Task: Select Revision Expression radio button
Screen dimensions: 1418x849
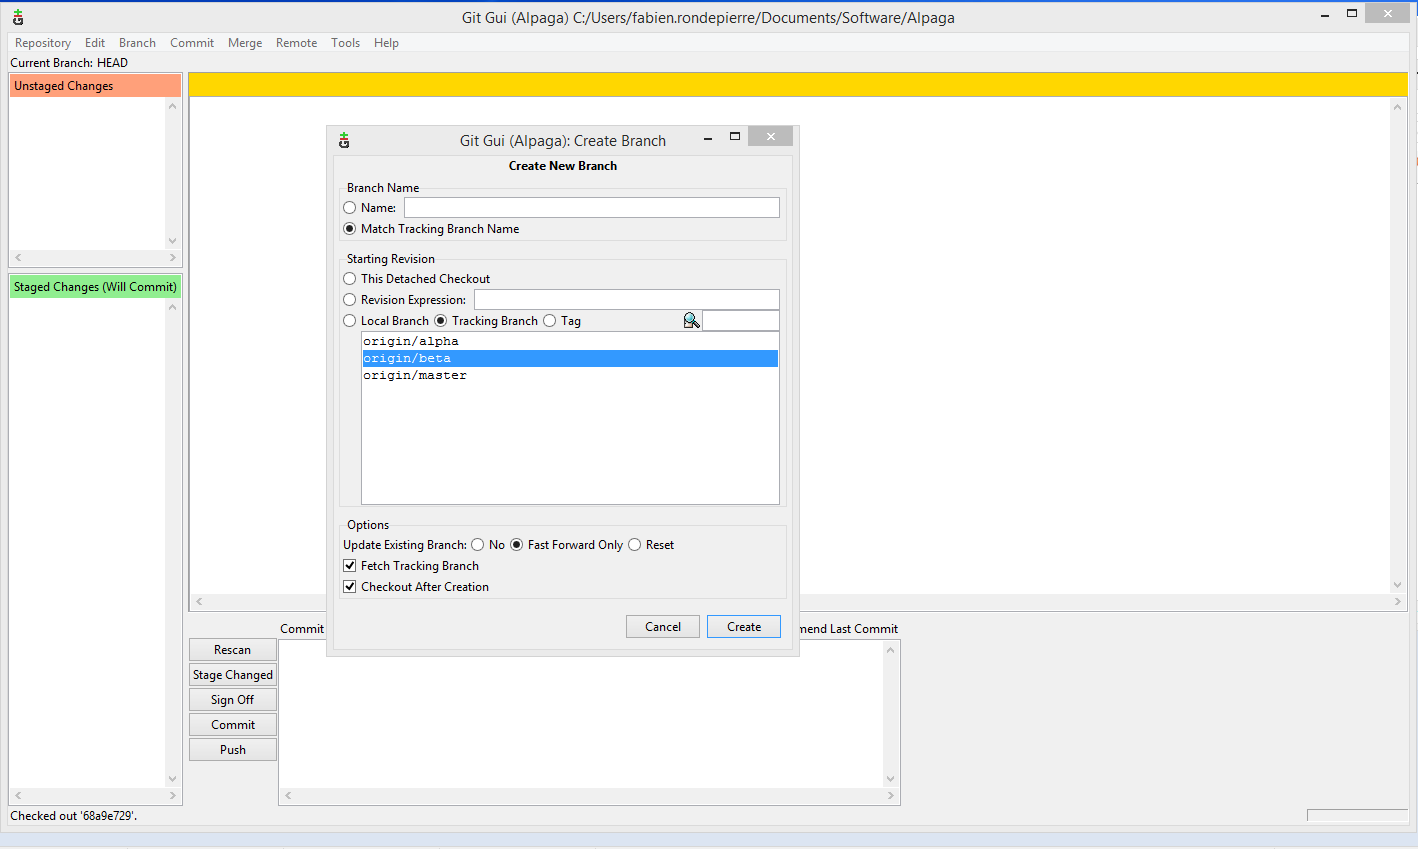Action: (350, 300)
